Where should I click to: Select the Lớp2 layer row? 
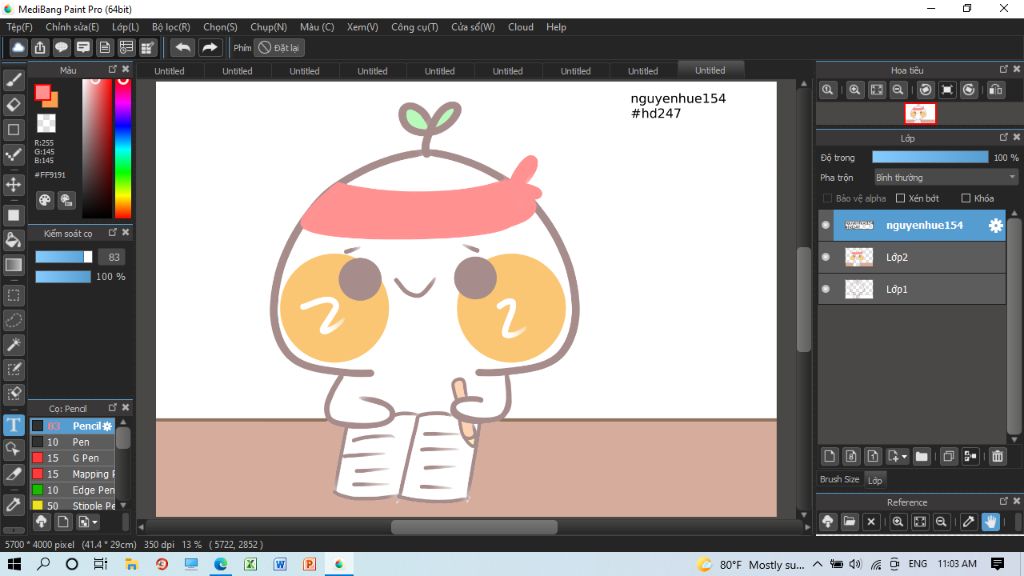click(x=912, y=257)
